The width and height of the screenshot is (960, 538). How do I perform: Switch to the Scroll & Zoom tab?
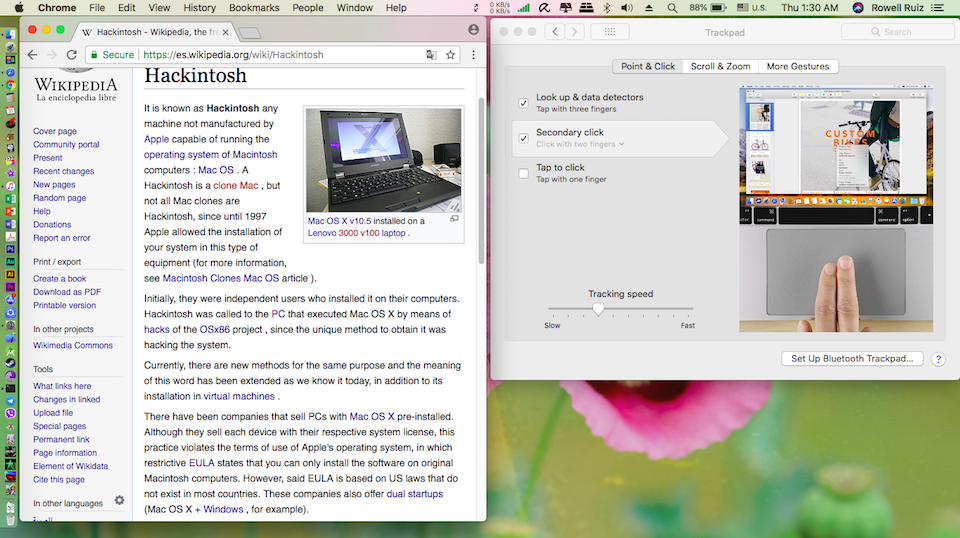pos(721,66)
